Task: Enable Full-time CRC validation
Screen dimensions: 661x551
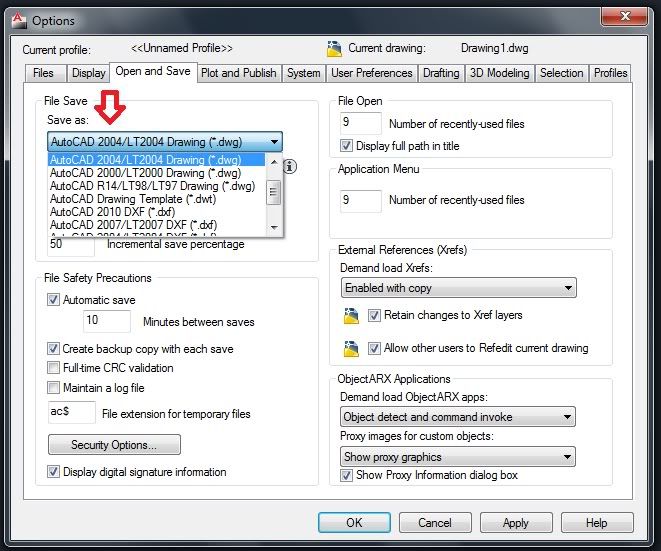Action: tap(53, 368)
